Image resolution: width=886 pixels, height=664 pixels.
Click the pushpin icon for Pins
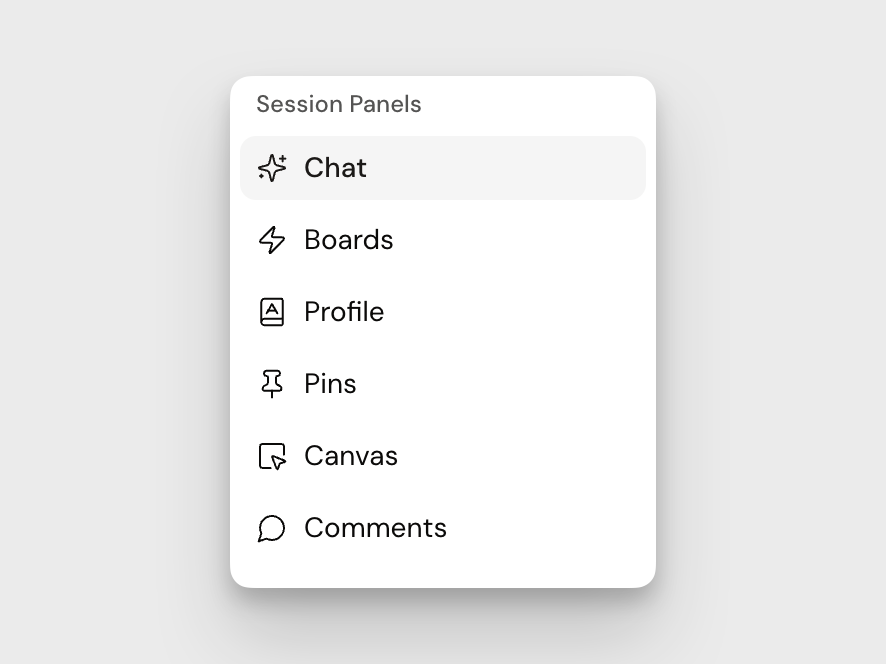272,384
